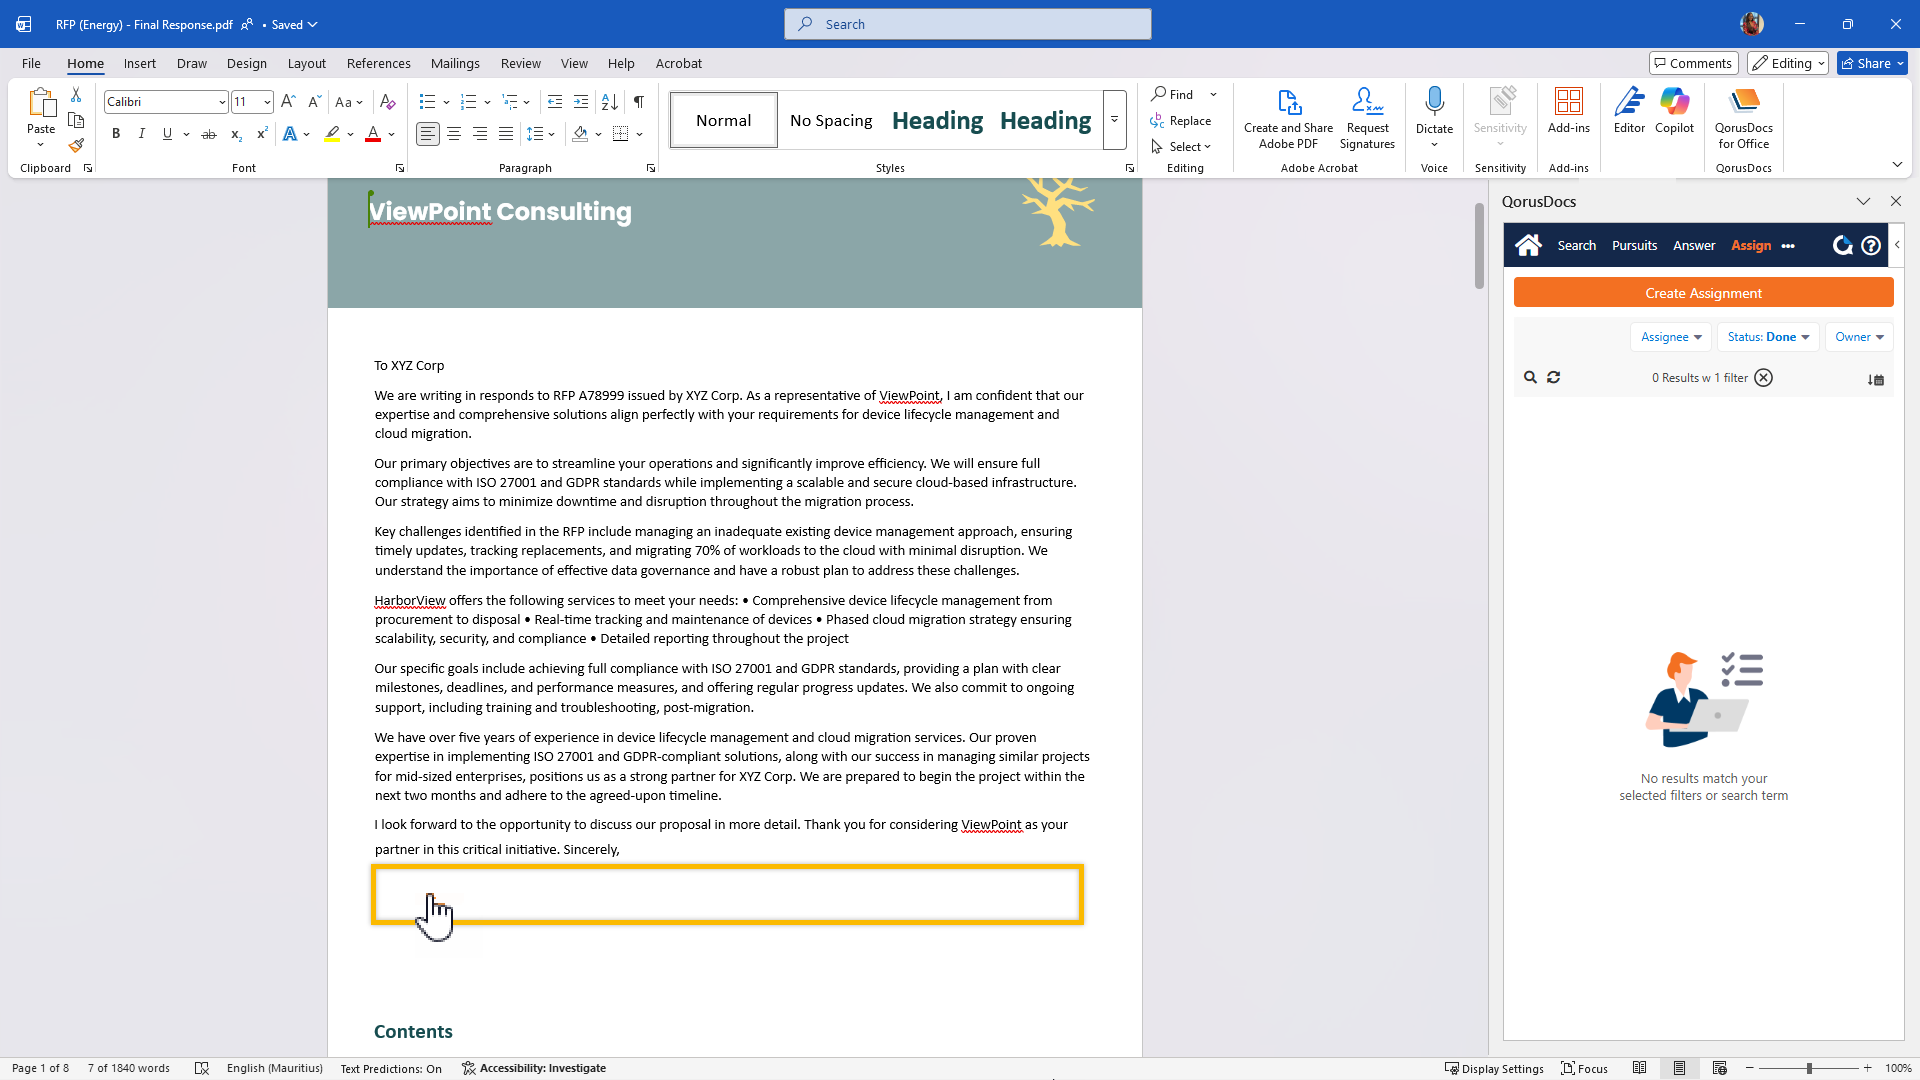Image resolution: width=1920 pixels, height=1080 pixels.
Task: Open the Assignee filter dropdown
Action: point(1670,337)
